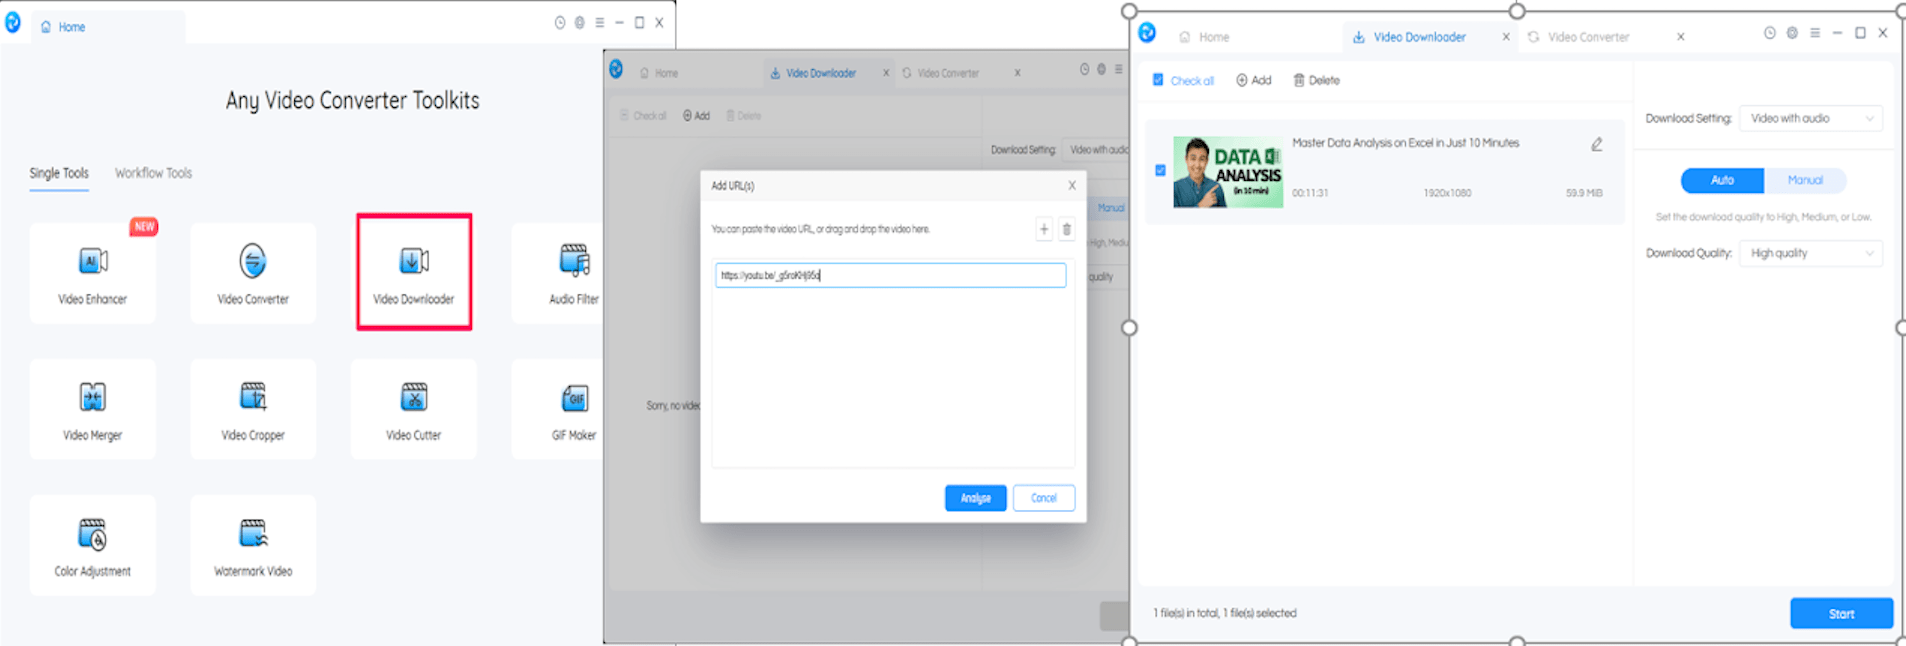The height and width of the screenshot is (646, 1906).
Task: Toggle checkbox for Master Data Analysis video
Action: [x=1160, y=171]
